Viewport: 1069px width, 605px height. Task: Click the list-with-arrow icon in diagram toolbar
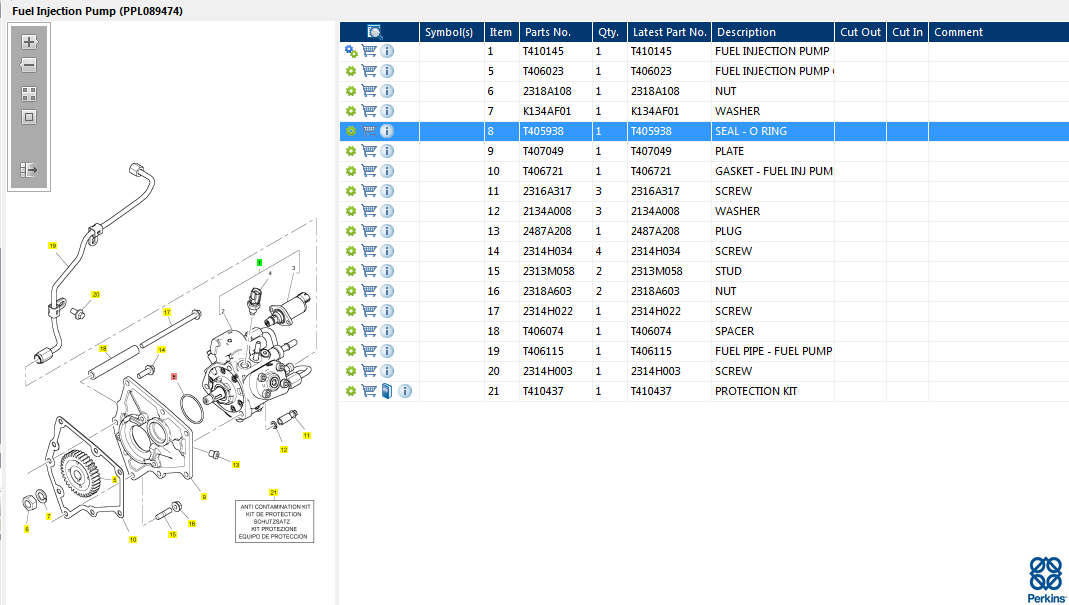coord(29,169)
